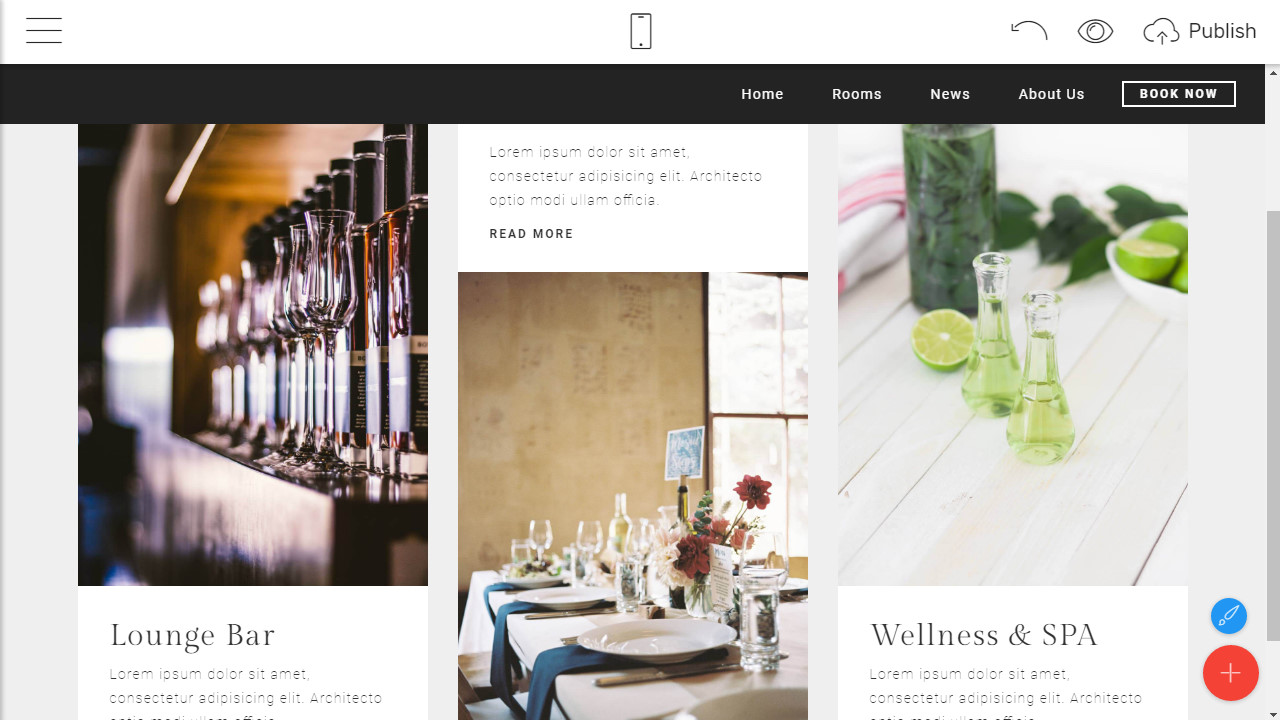Click the dining table photo

click(633, 496)
